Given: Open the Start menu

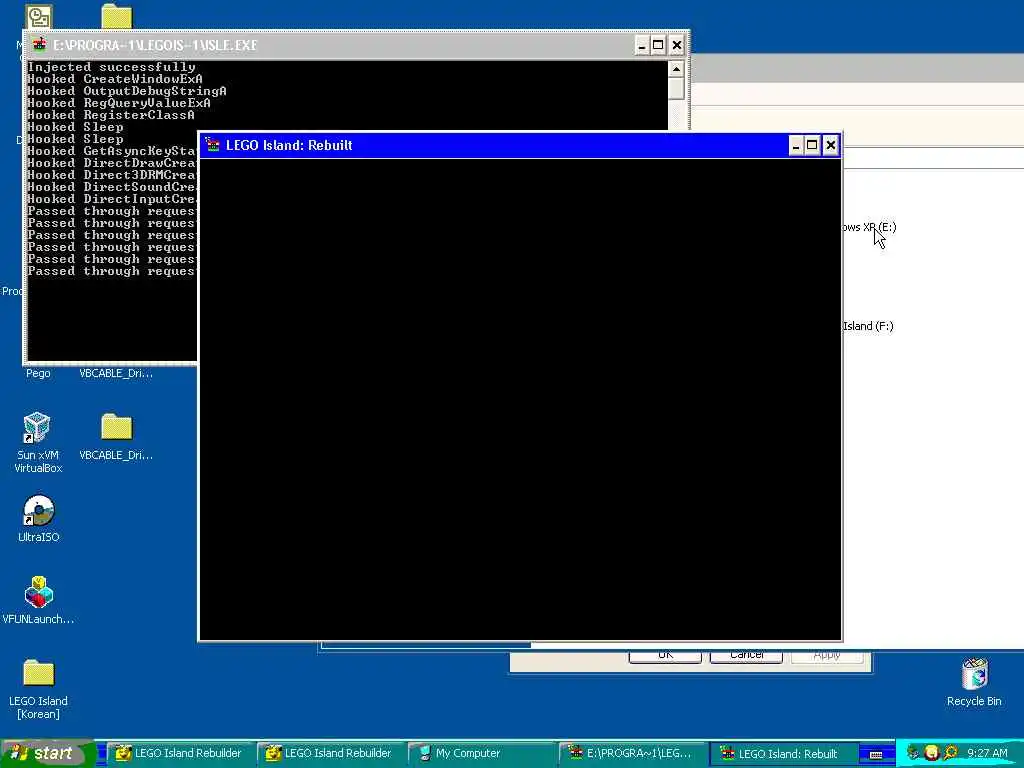Looking at the screenshot, I should [48, 753].
